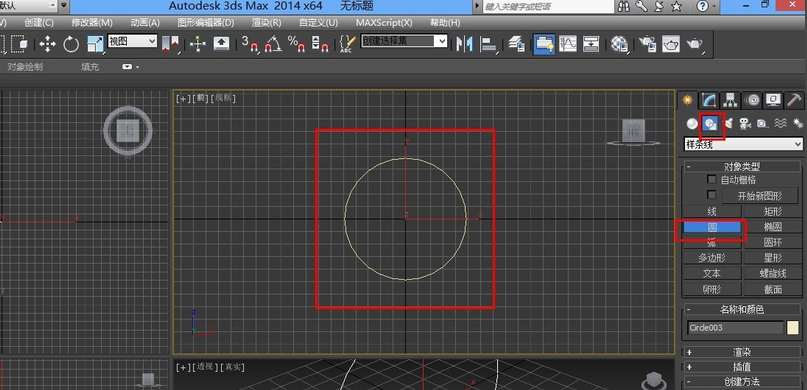Screen dimensions: 807x390
Task: Open the 修改器(M) menu
Action: [92, 23]
